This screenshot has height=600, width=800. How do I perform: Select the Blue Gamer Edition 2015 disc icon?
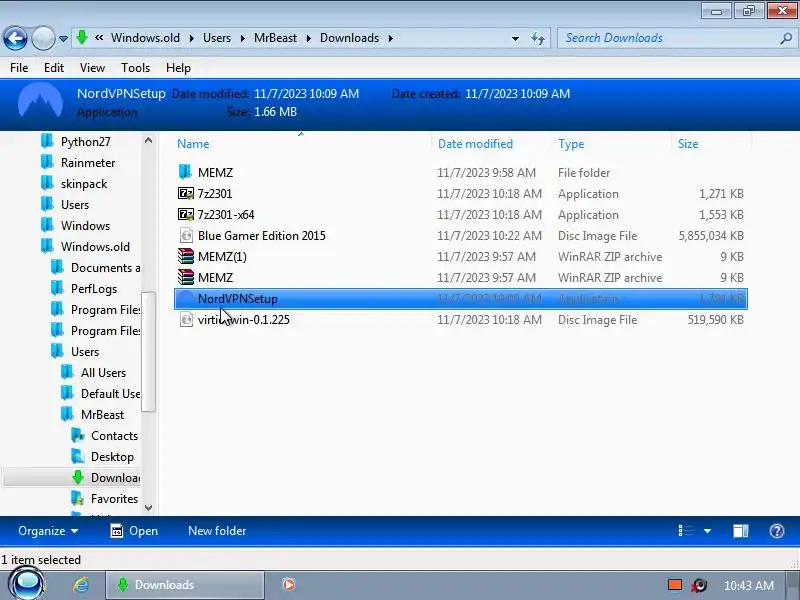tap(186, 236)
